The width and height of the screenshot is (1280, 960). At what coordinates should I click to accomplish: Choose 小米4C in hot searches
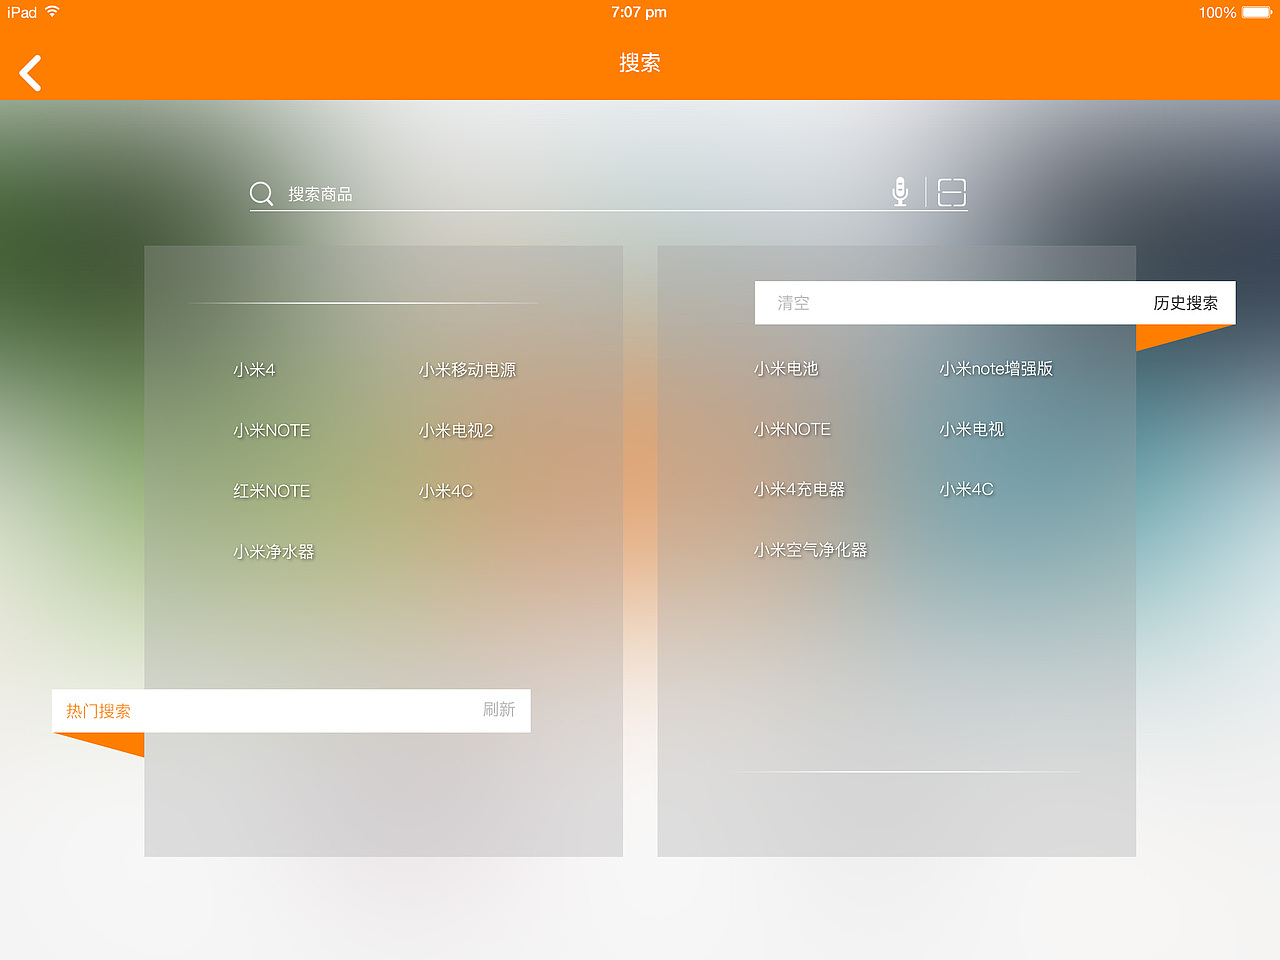pos(445,491)
